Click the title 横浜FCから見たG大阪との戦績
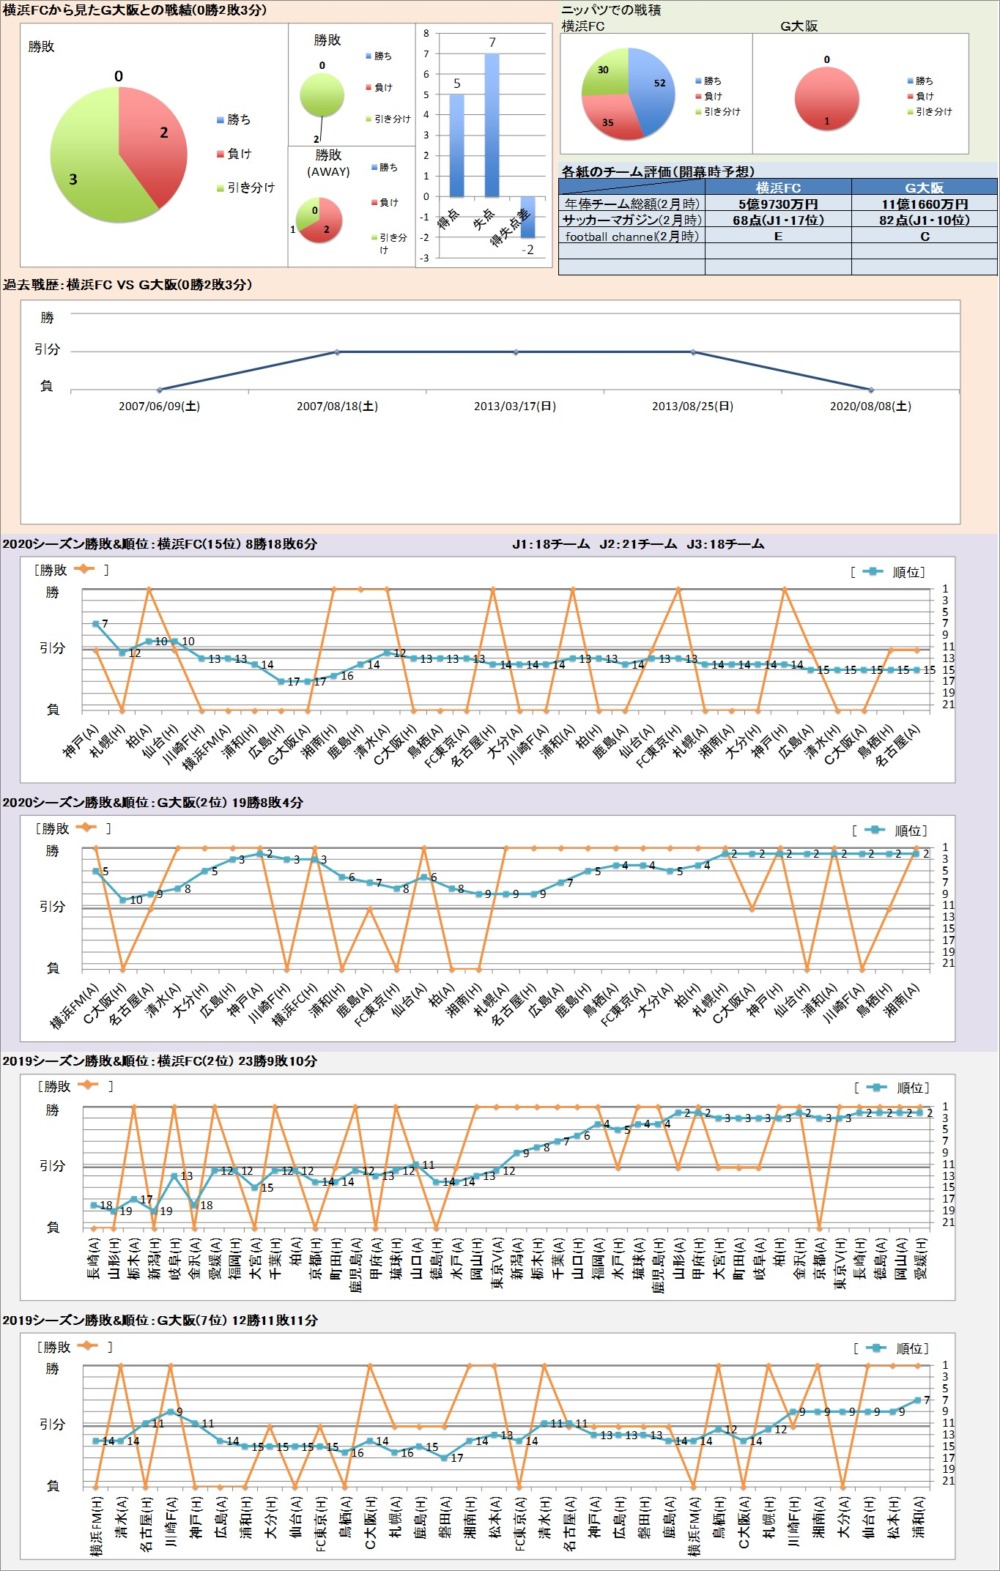Viewport: 1000px width, 1571px height. 135,10
